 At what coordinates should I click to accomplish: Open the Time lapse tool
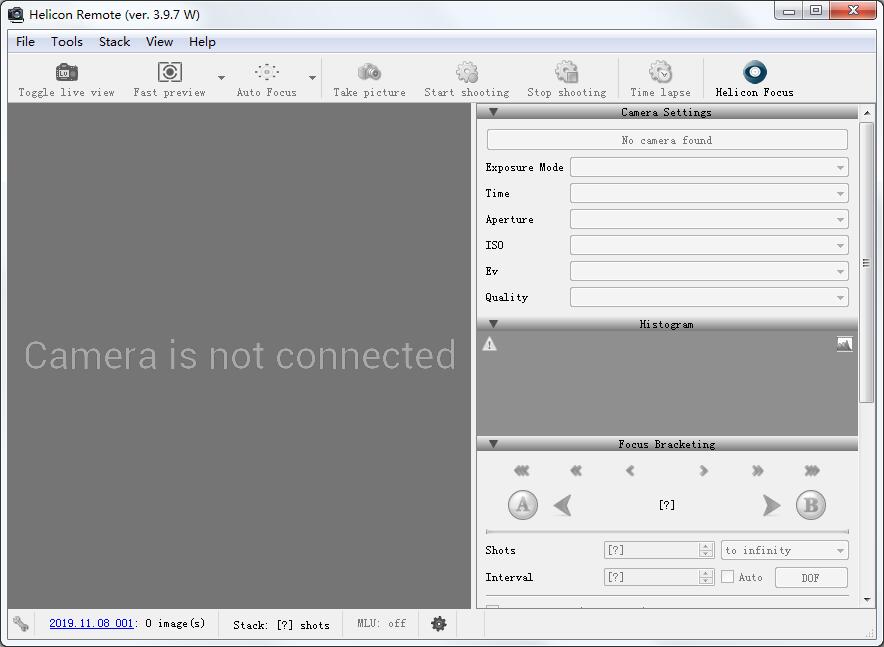pos(660,73)
